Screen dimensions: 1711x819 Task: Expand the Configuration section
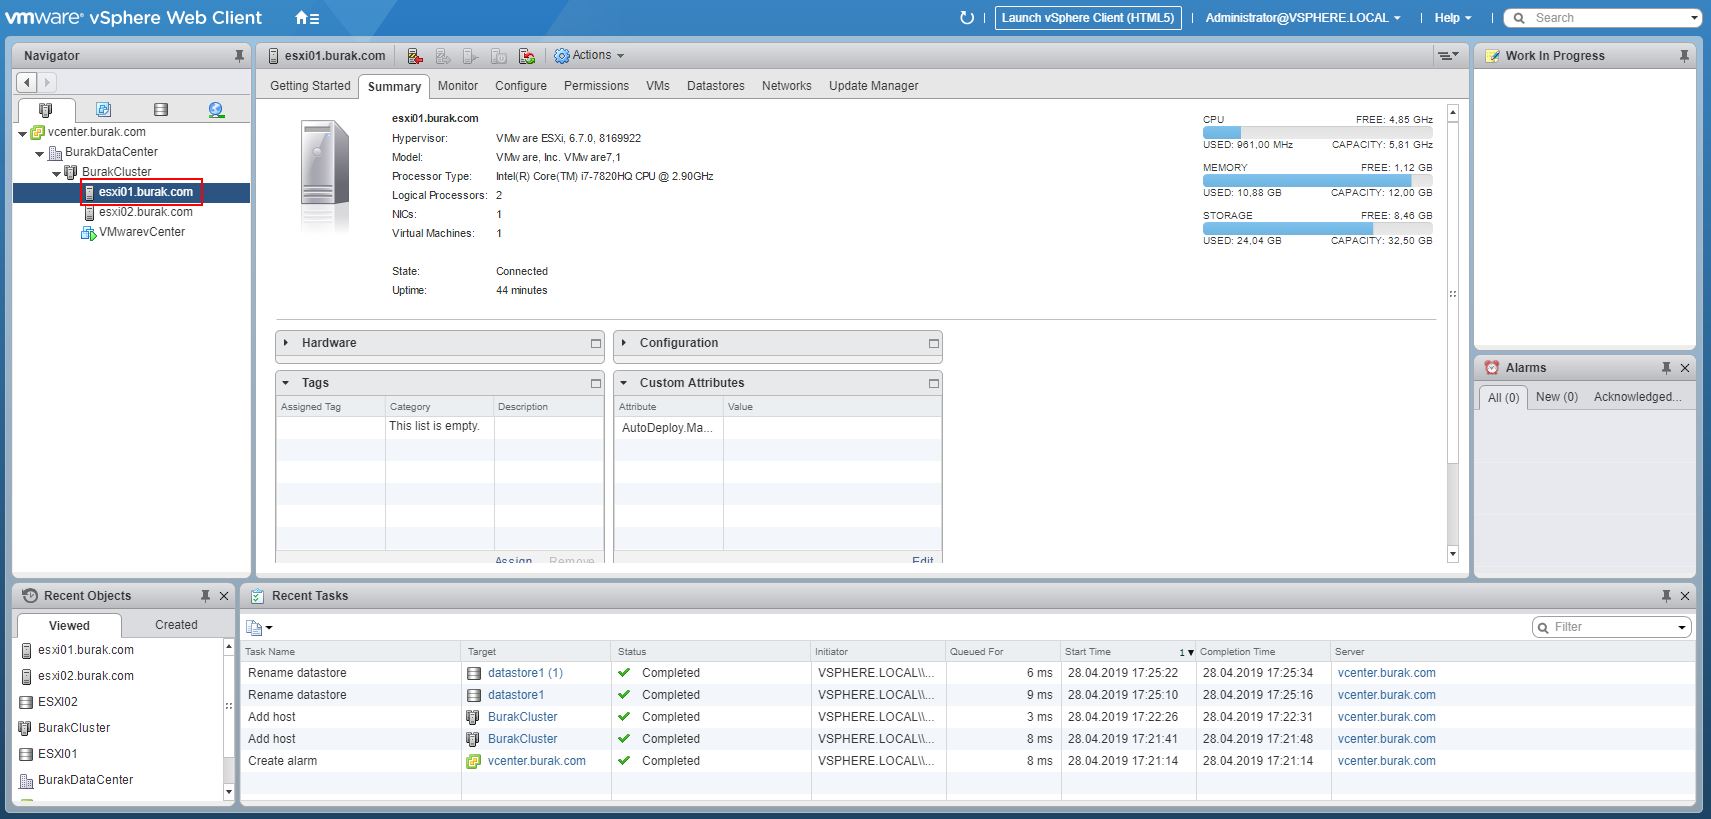[x=625, y=343]
